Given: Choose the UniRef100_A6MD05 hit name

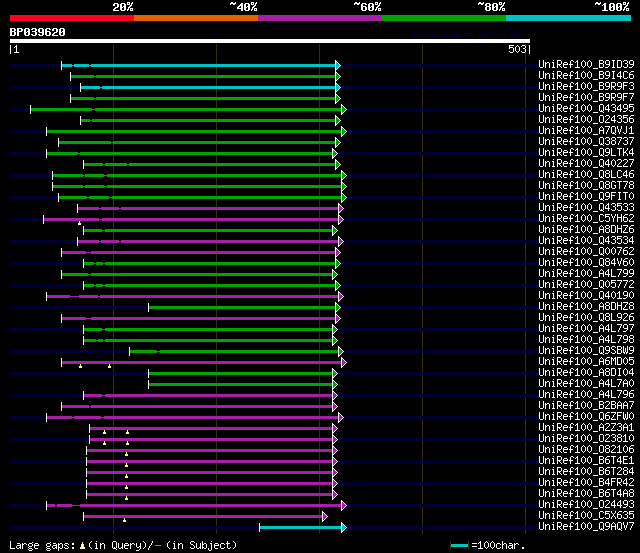Looking at the screenshot, I should [x=586, y=362].
